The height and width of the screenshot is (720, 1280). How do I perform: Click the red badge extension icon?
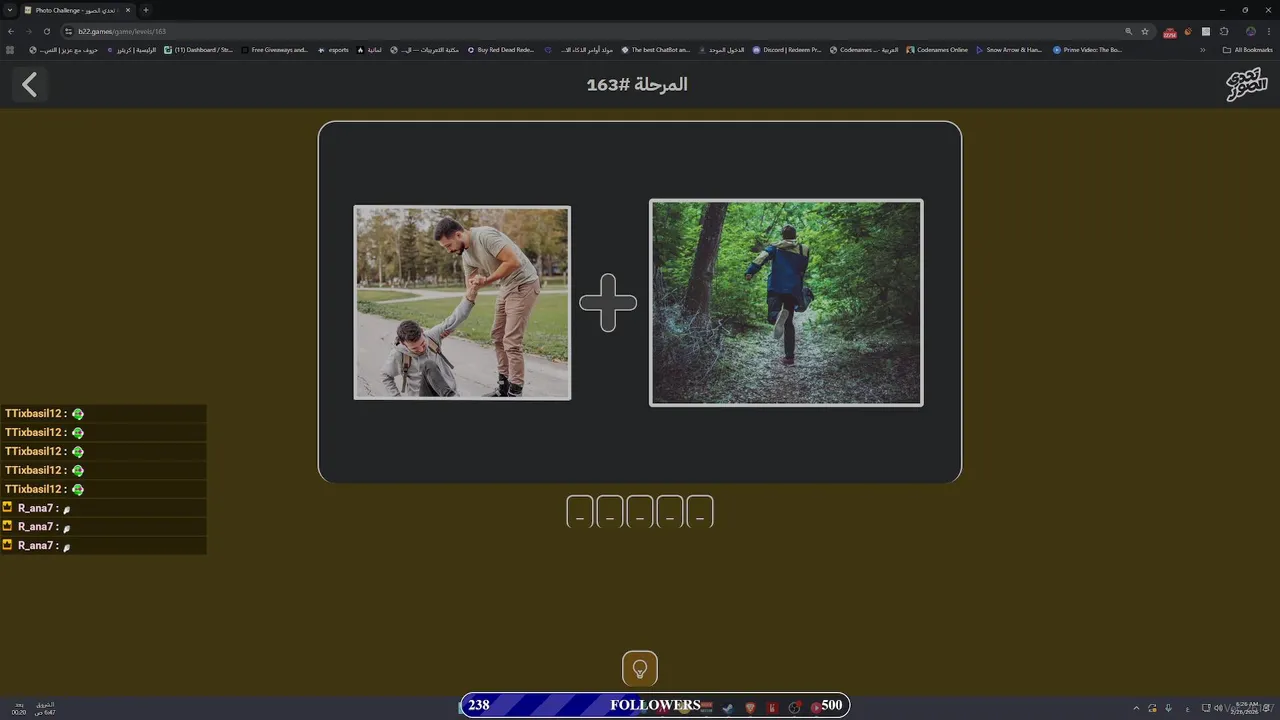pos(1170,32)
